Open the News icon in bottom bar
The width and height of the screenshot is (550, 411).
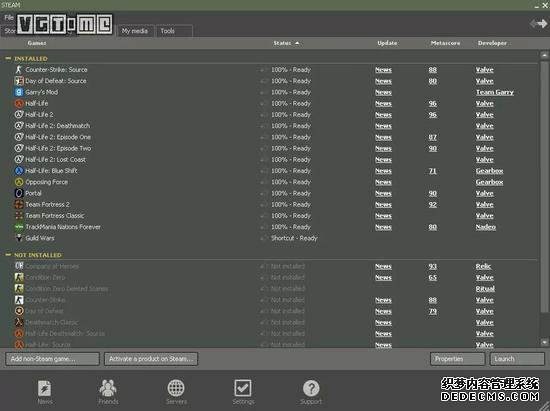[x=45, y=389]
